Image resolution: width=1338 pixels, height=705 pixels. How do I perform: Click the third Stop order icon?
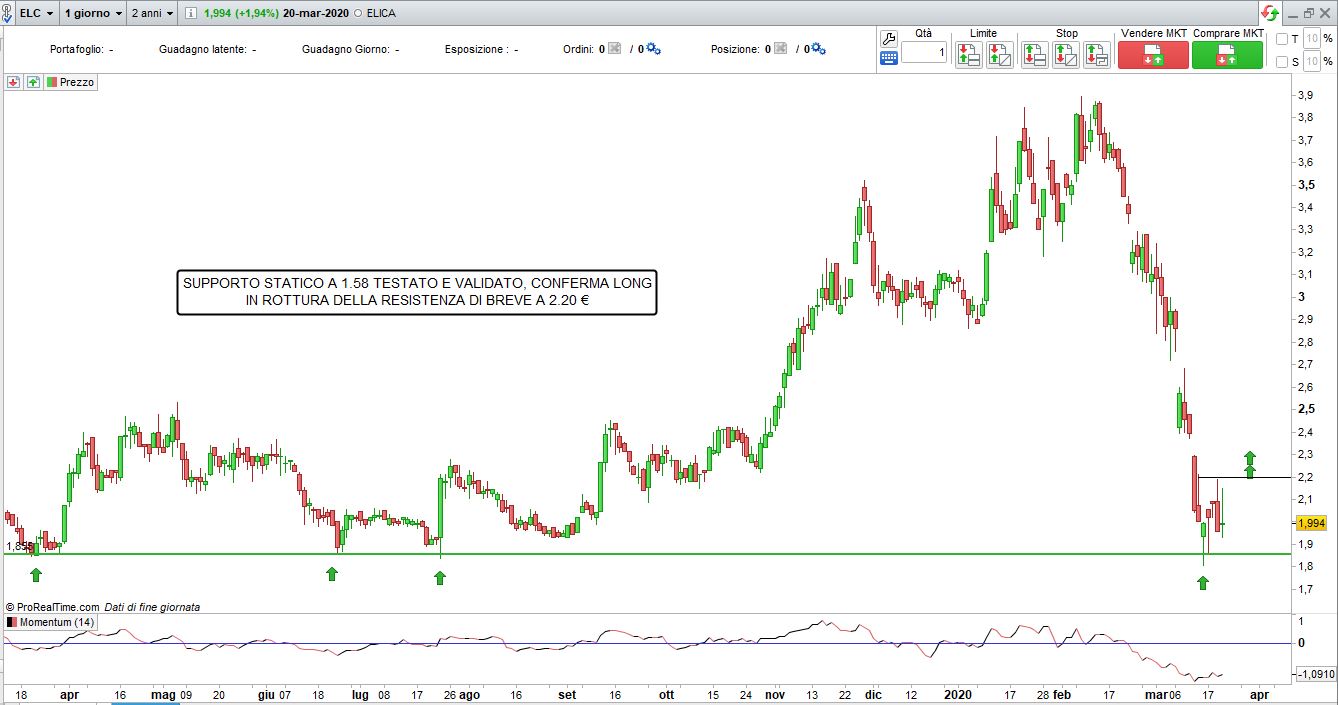[x=1097, y=55]
